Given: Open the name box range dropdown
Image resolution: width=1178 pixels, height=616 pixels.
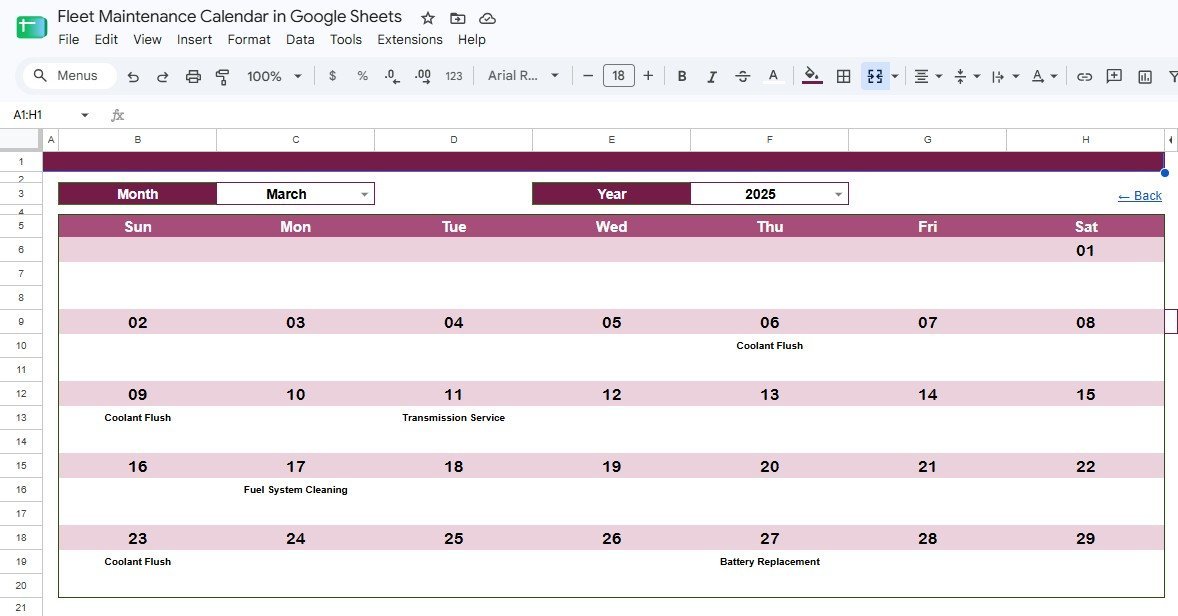Looking at the screenshot, I should pos(85,115).
